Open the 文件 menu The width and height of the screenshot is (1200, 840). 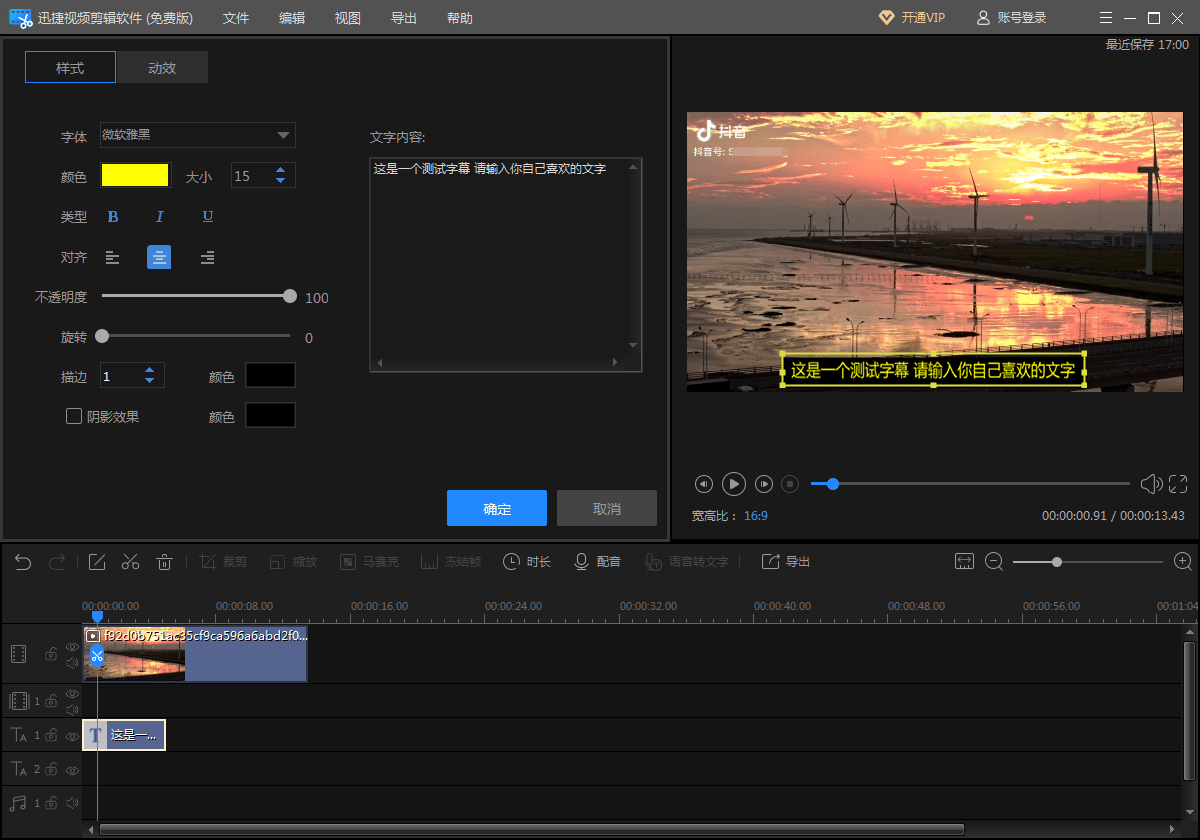236,18
